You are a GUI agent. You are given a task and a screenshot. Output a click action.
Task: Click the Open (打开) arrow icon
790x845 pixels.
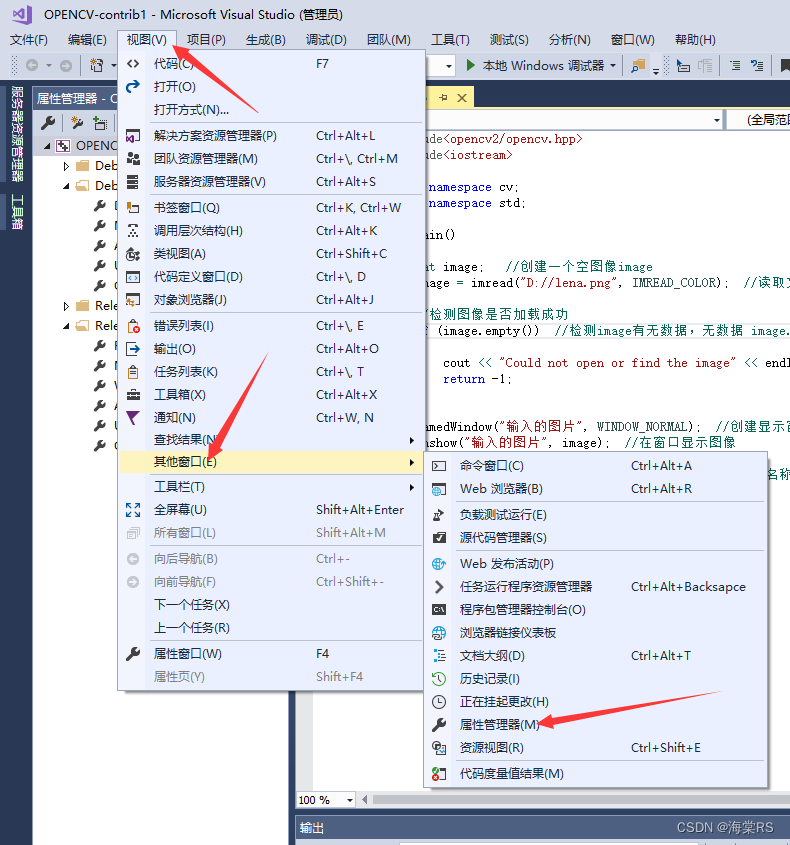pyautogui.click(x=133, y=86)
